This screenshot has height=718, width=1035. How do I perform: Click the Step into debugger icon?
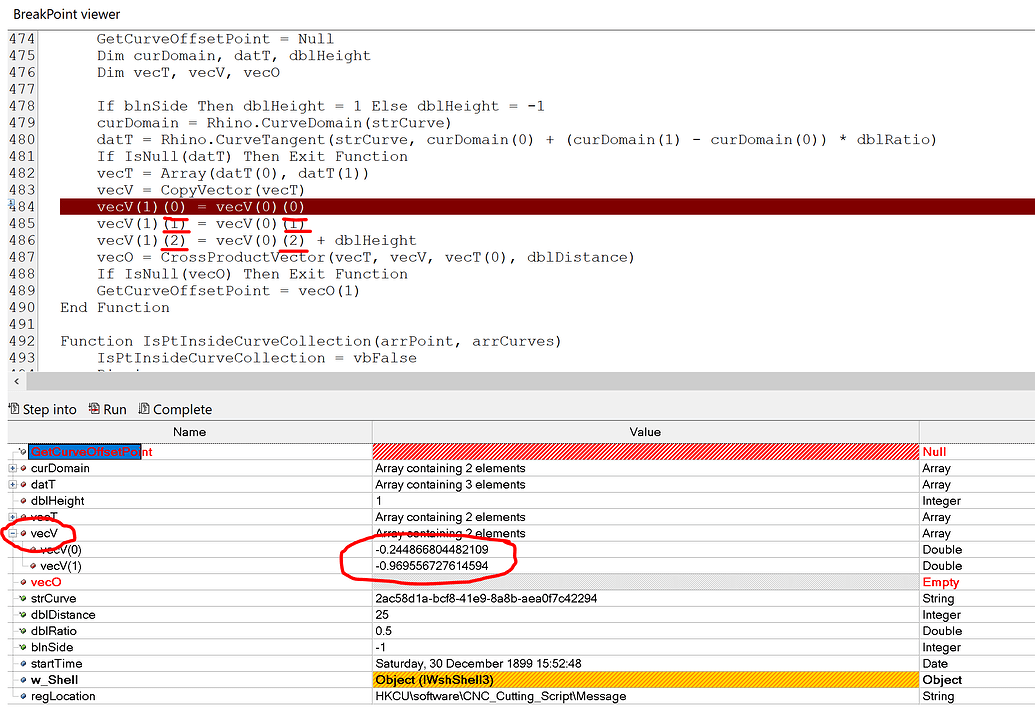(15, 410)
